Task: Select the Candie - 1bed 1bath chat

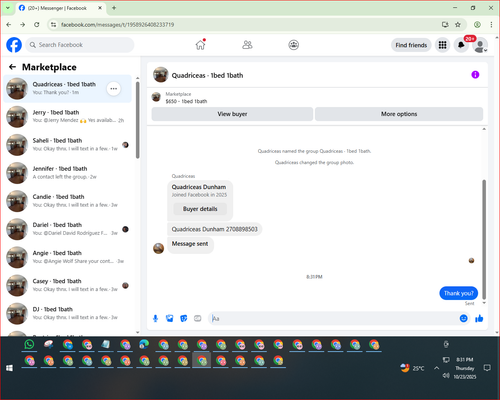Action: (x=67, y=201)
